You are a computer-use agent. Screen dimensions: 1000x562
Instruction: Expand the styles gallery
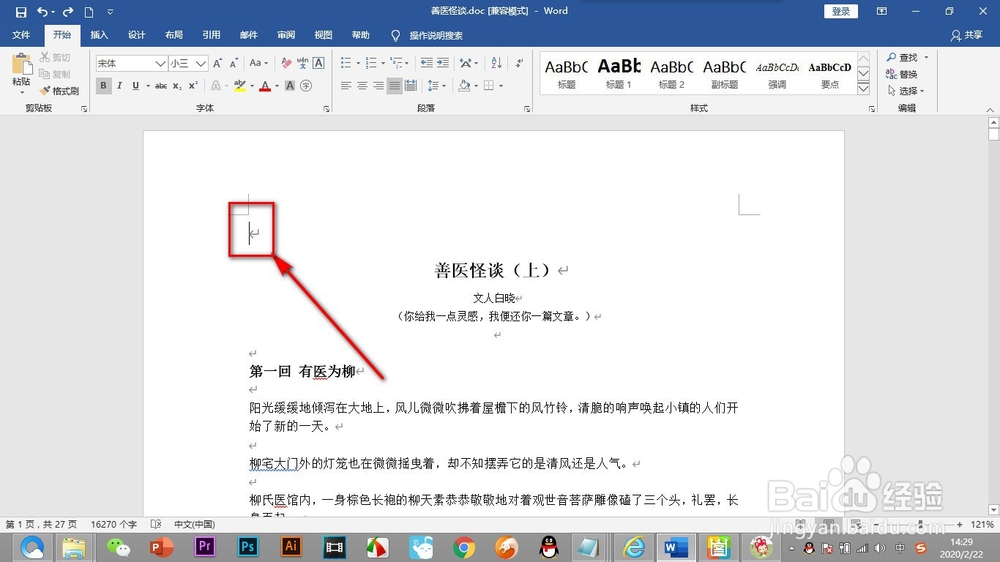(864, 89)
